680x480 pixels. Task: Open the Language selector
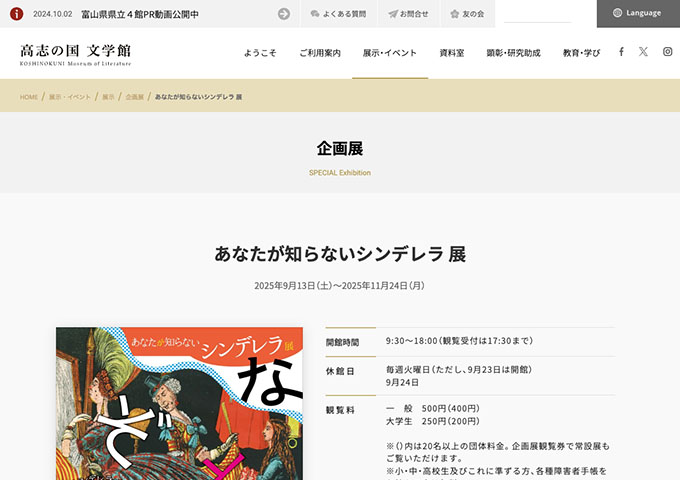point(637,14)
